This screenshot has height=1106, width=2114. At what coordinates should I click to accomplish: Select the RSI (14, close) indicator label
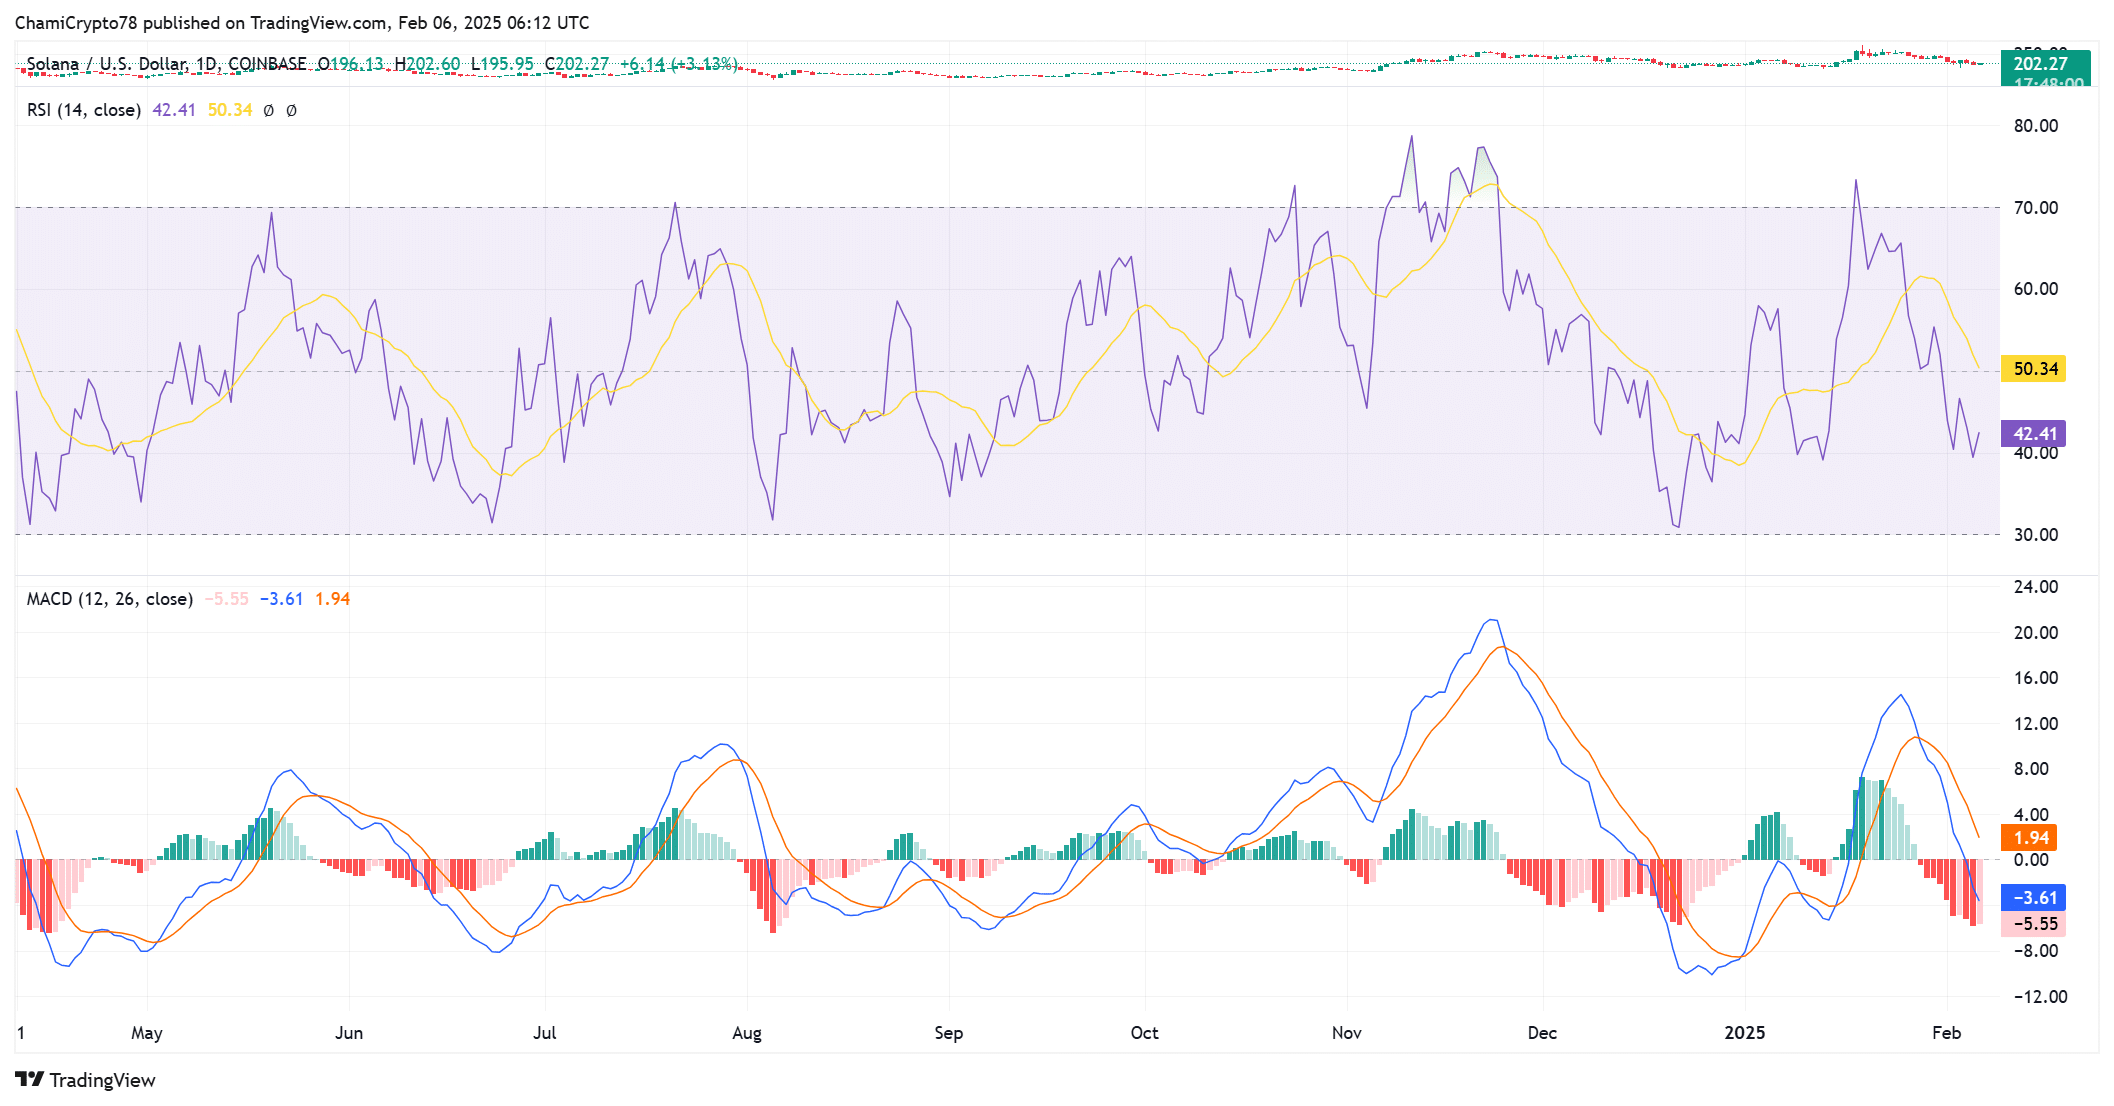84,110
